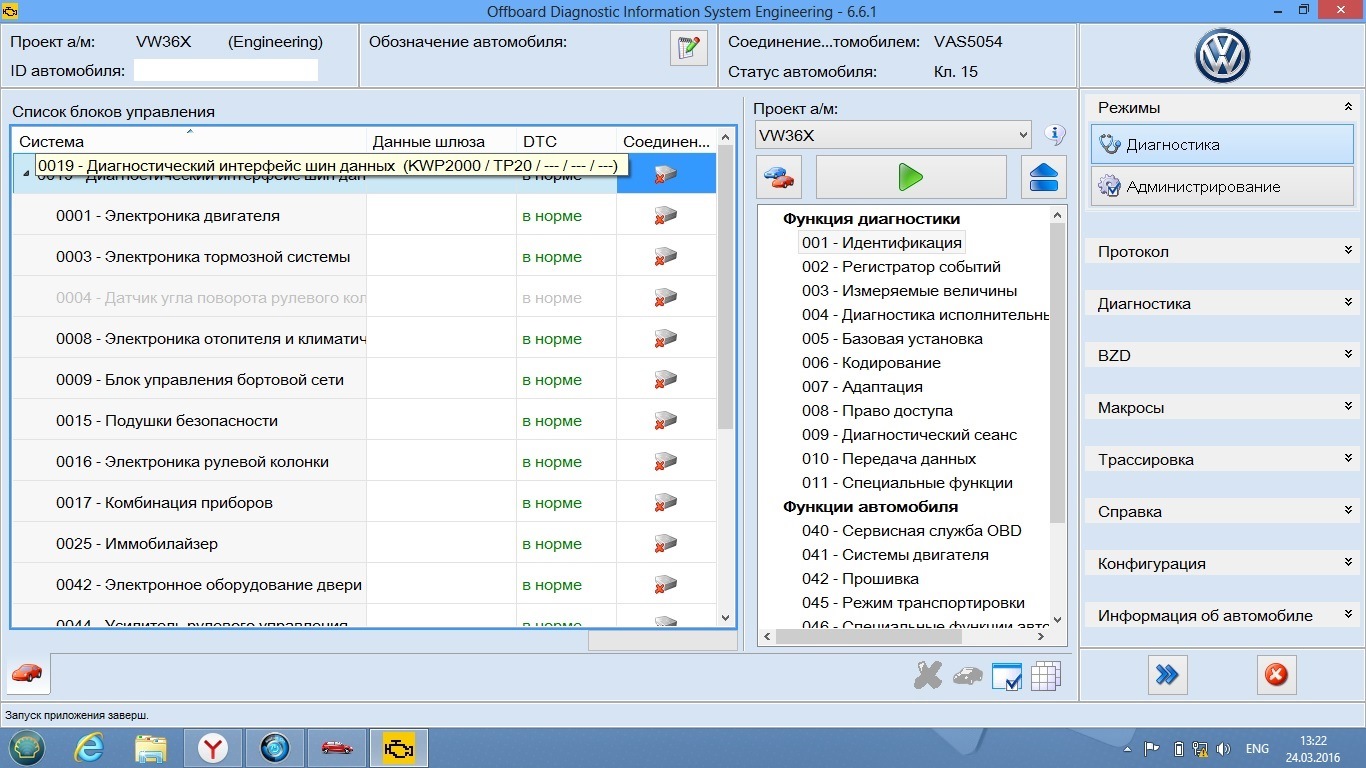
Task: Click the red car app icon in taskbar
Action: tap(337, 747)
